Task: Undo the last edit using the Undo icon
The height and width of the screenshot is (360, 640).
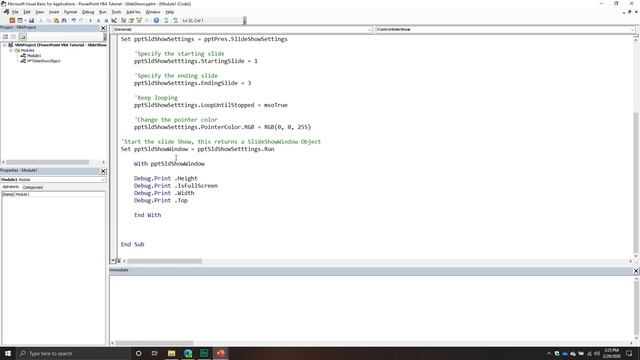Action: click(74, 20)
